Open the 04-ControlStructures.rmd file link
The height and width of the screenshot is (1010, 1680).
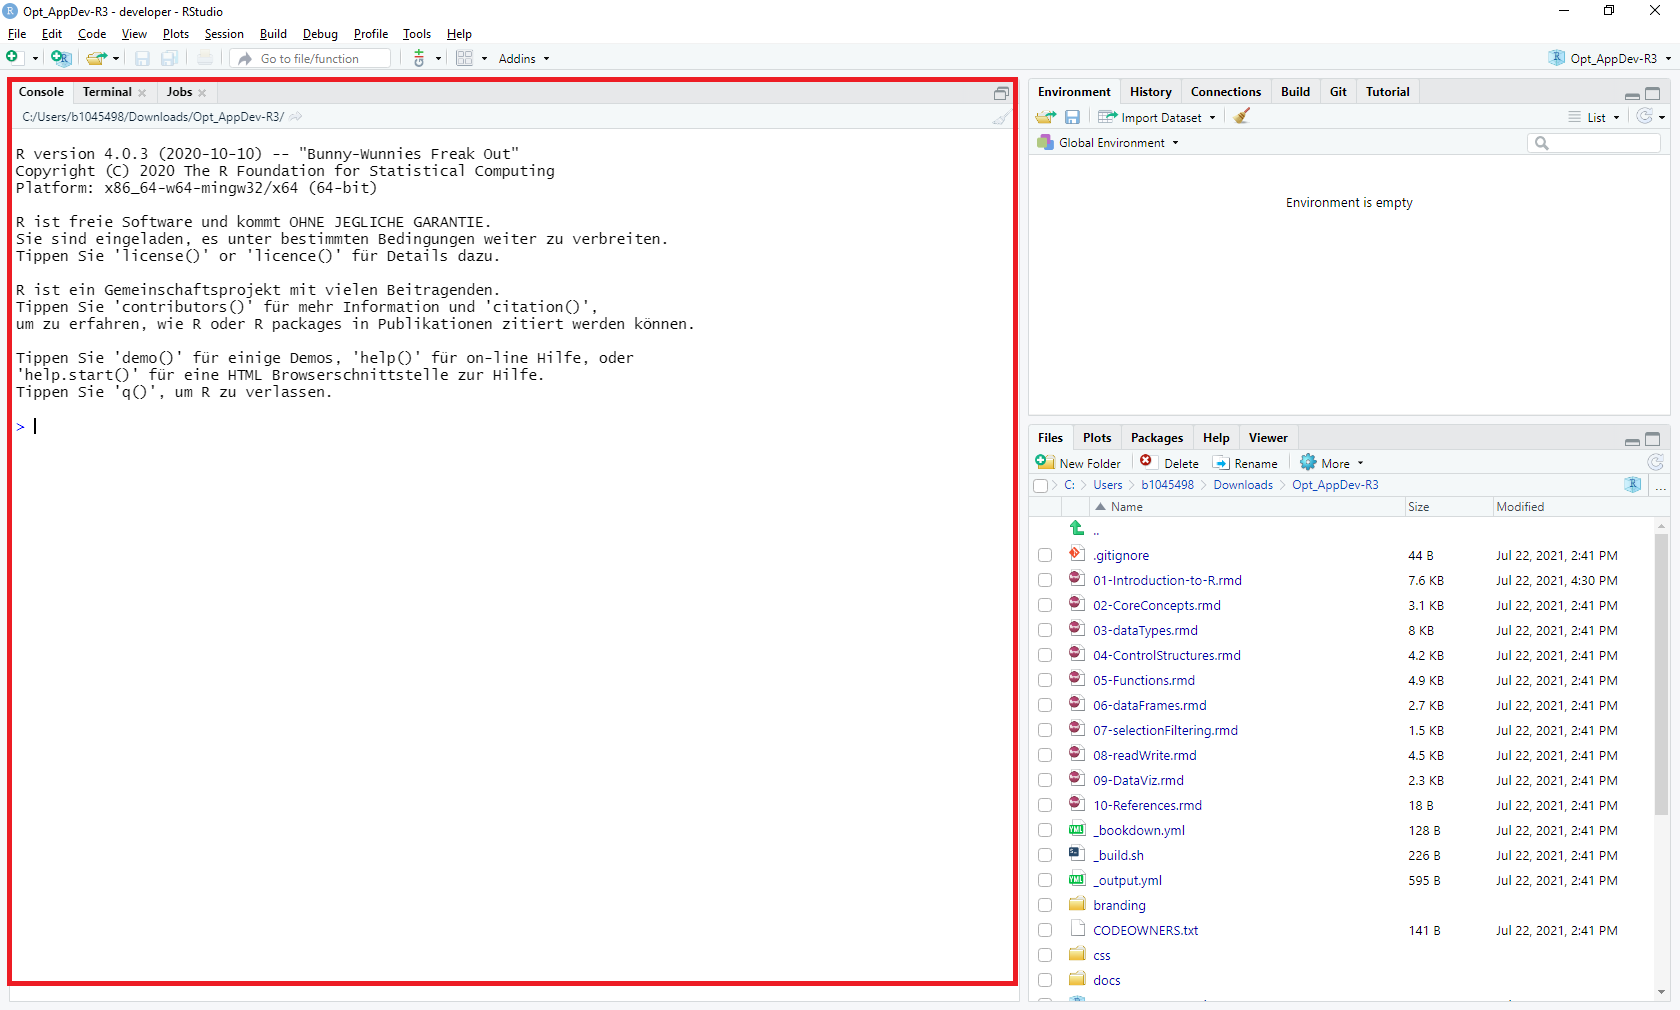(x=1167, y=655)
